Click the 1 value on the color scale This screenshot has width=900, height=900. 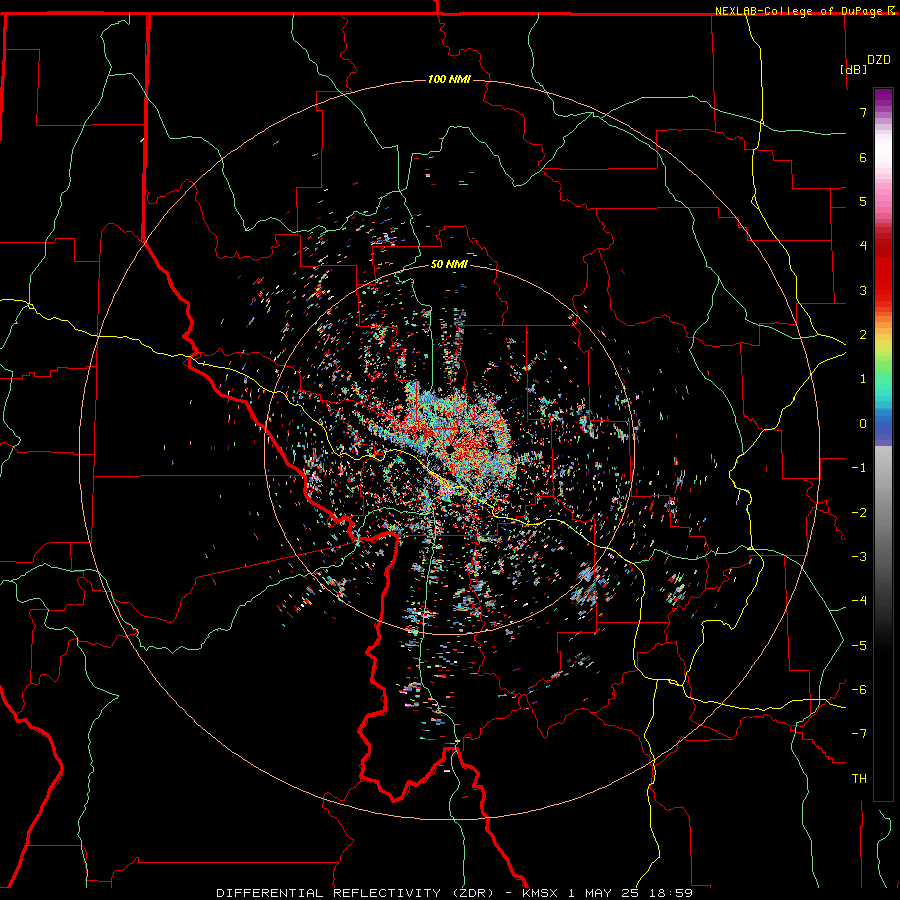pos(863,378)
